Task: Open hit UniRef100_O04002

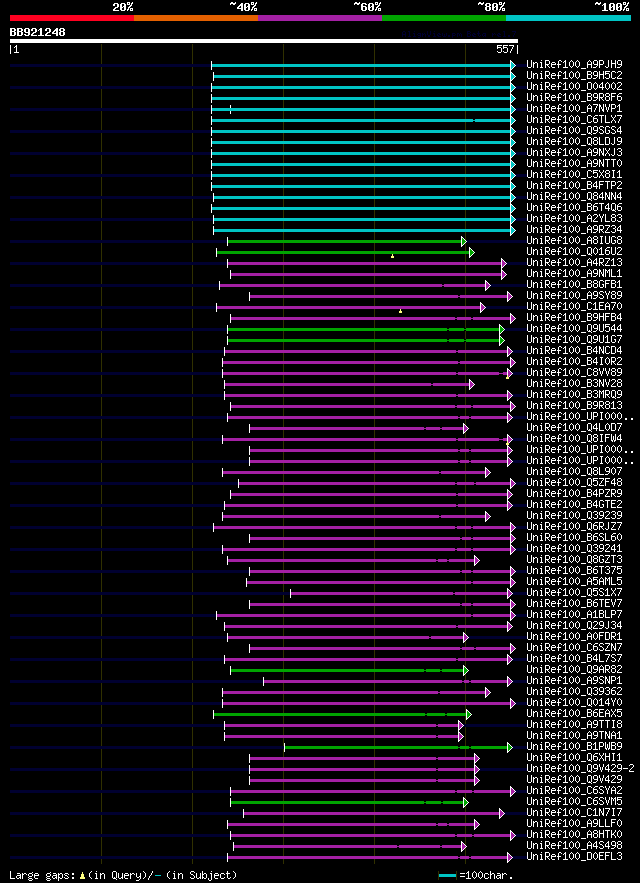Action: [574, 86]
